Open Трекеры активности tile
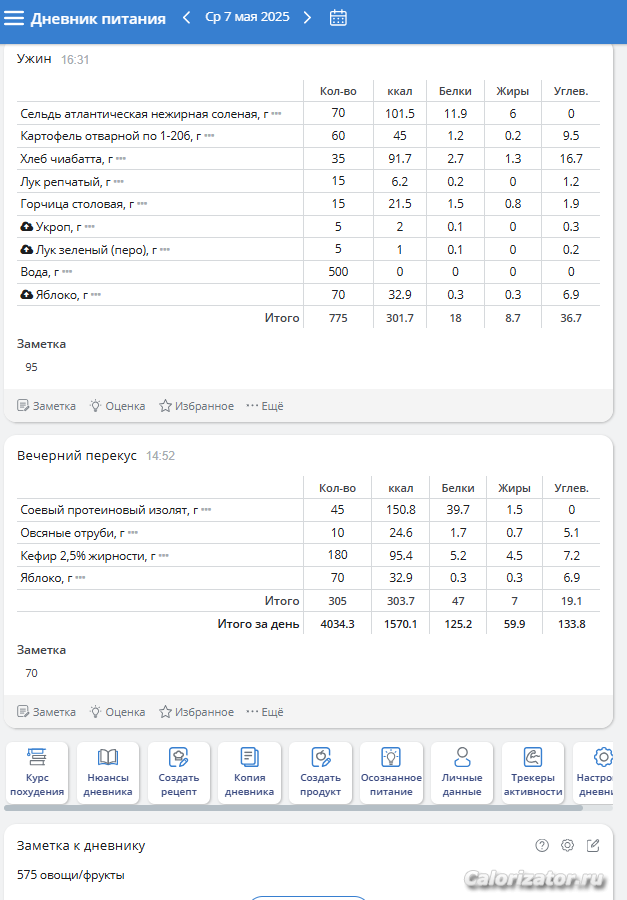This screenshot has width=627, height=900. (x=533, y=773)
